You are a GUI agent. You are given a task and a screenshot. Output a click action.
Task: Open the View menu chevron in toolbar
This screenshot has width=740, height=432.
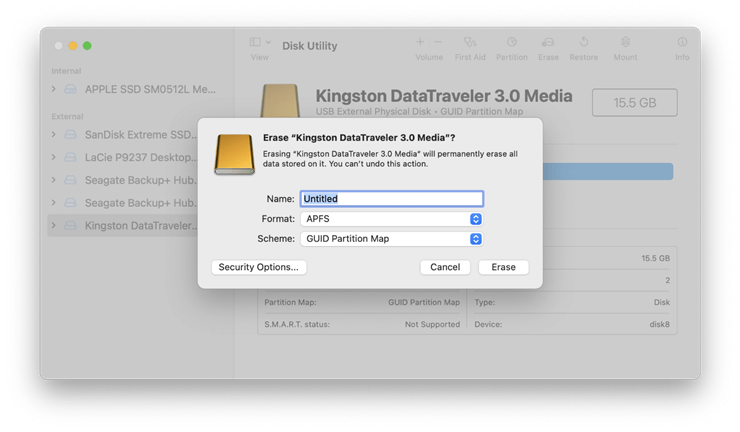pyautogui.click(x=269, y=42)
